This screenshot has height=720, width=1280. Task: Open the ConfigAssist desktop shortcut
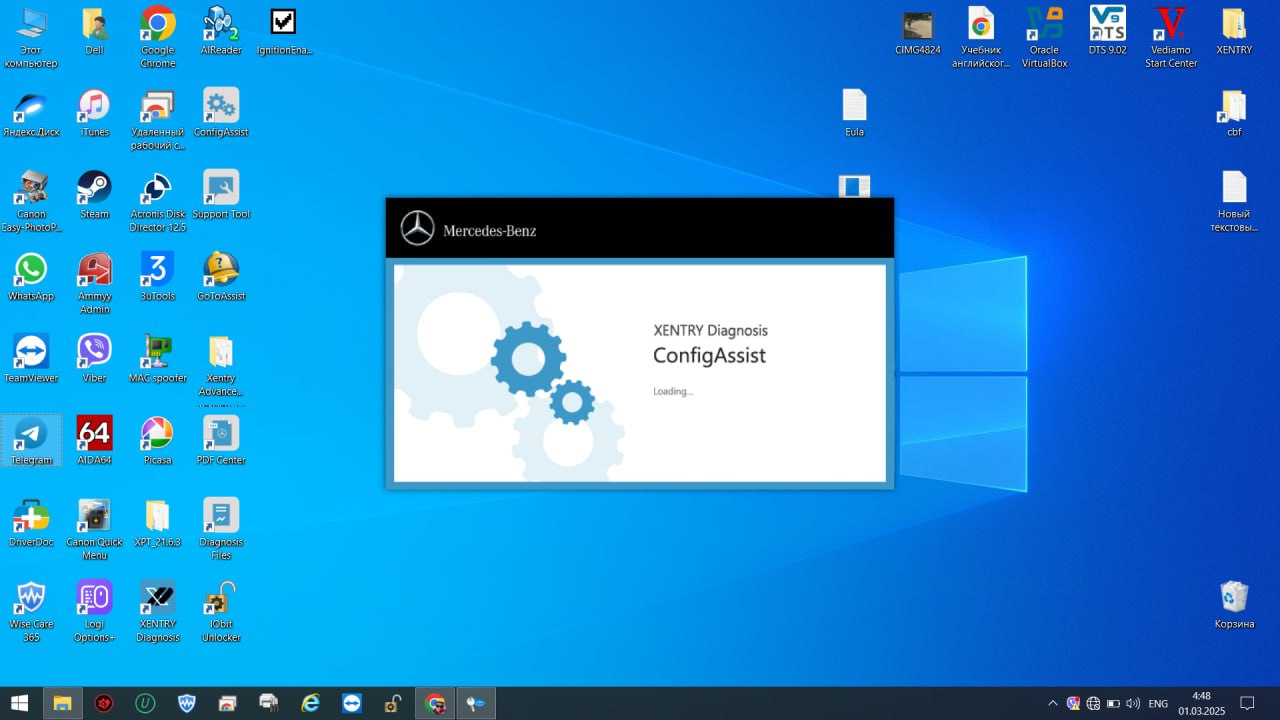tap(221, 107)
